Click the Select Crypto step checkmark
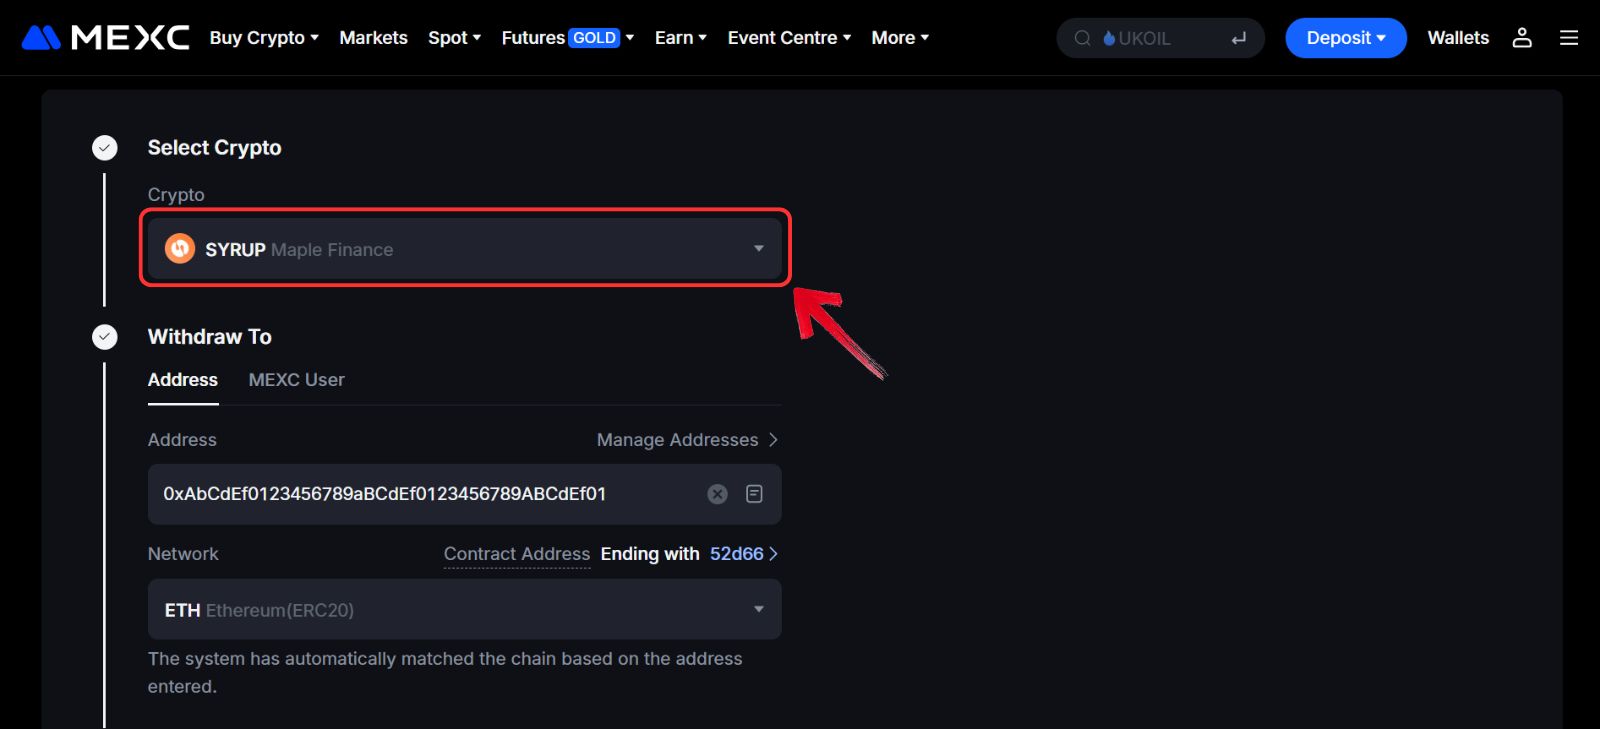Viewport: 1600px width, 729px height. (x=105, y=148)
